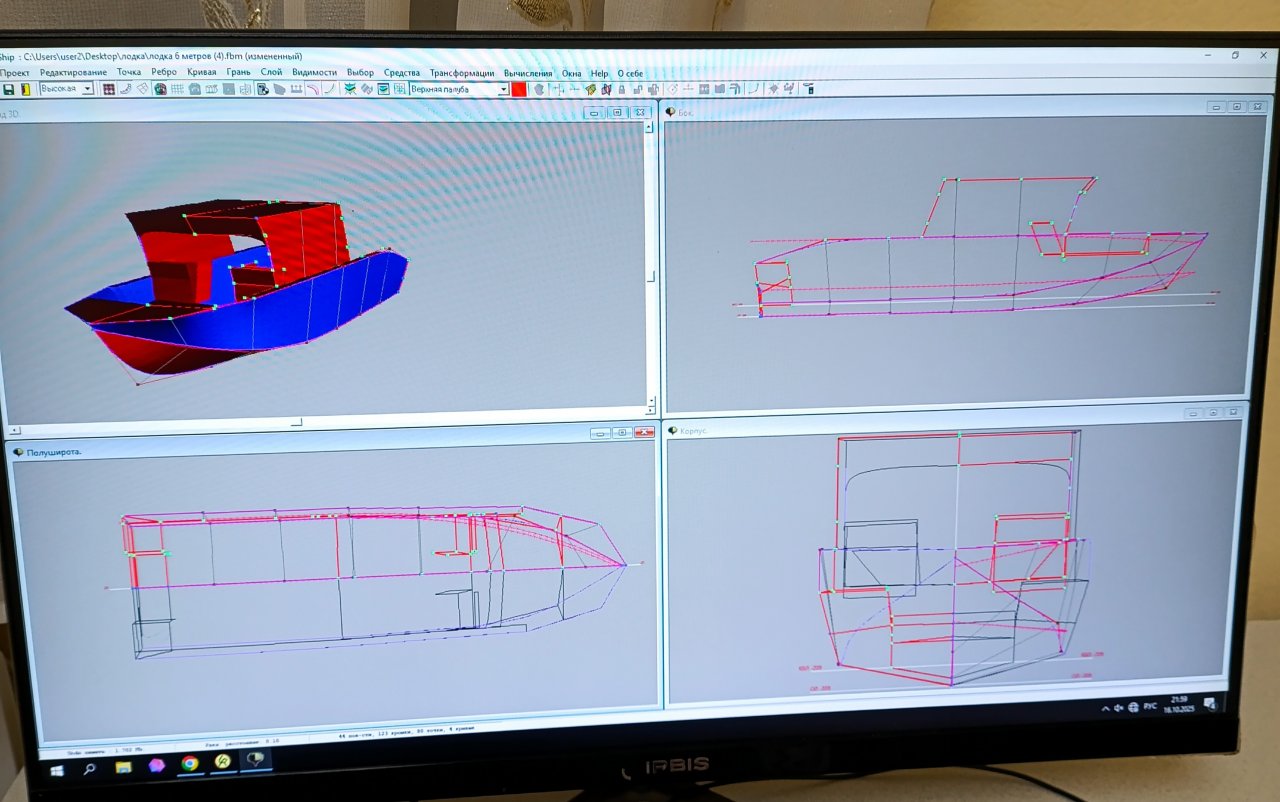The height and width of the screenshot is (802, 1280).
Task: Open the Трансформации menu
Action: pyautogui.click(x=461, y=73)
